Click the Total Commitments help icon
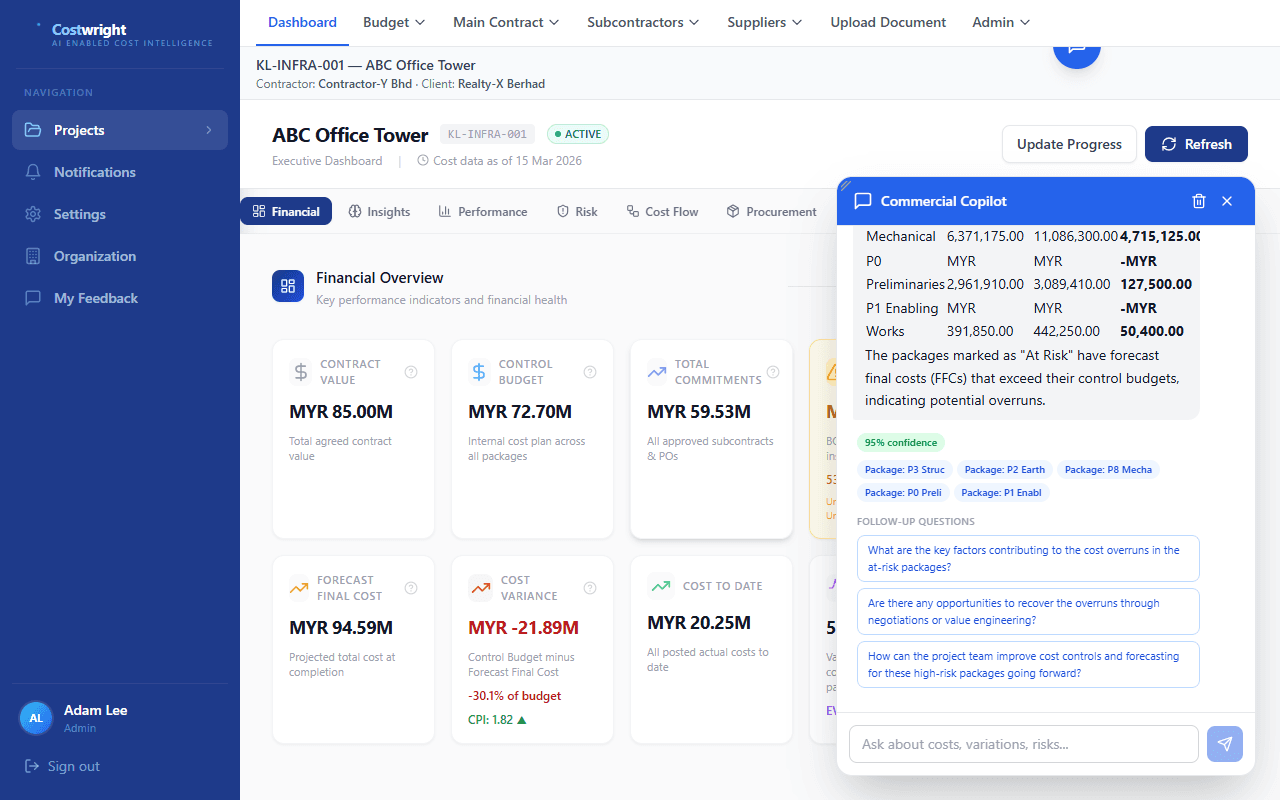This screenshot has height=800, width=1280. tap(772, 372)
